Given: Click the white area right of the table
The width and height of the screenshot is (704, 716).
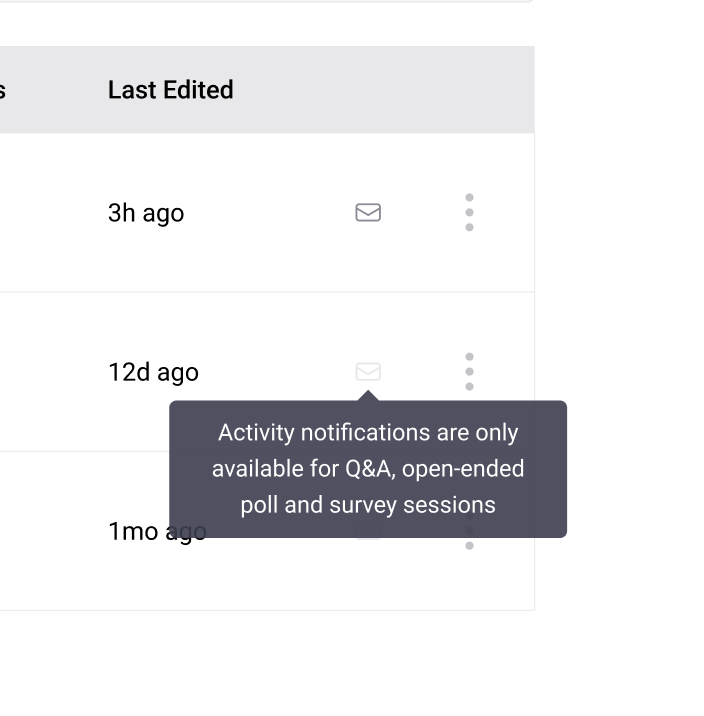Looking at the screenshot, I should coord(620,300).
